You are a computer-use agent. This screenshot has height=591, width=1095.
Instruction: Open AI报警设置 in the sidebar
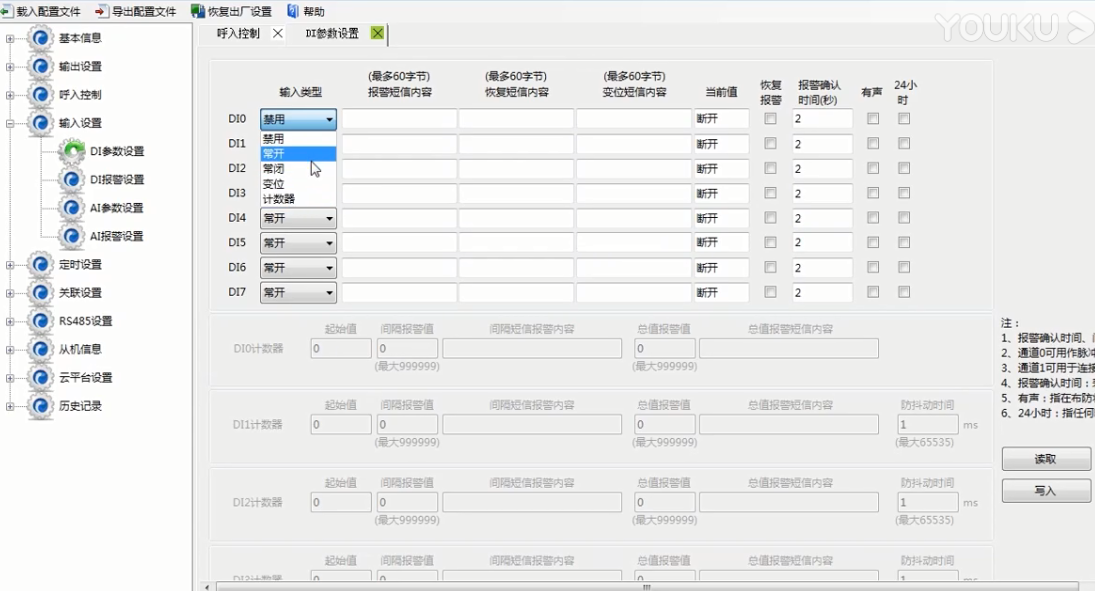(116, 236)
